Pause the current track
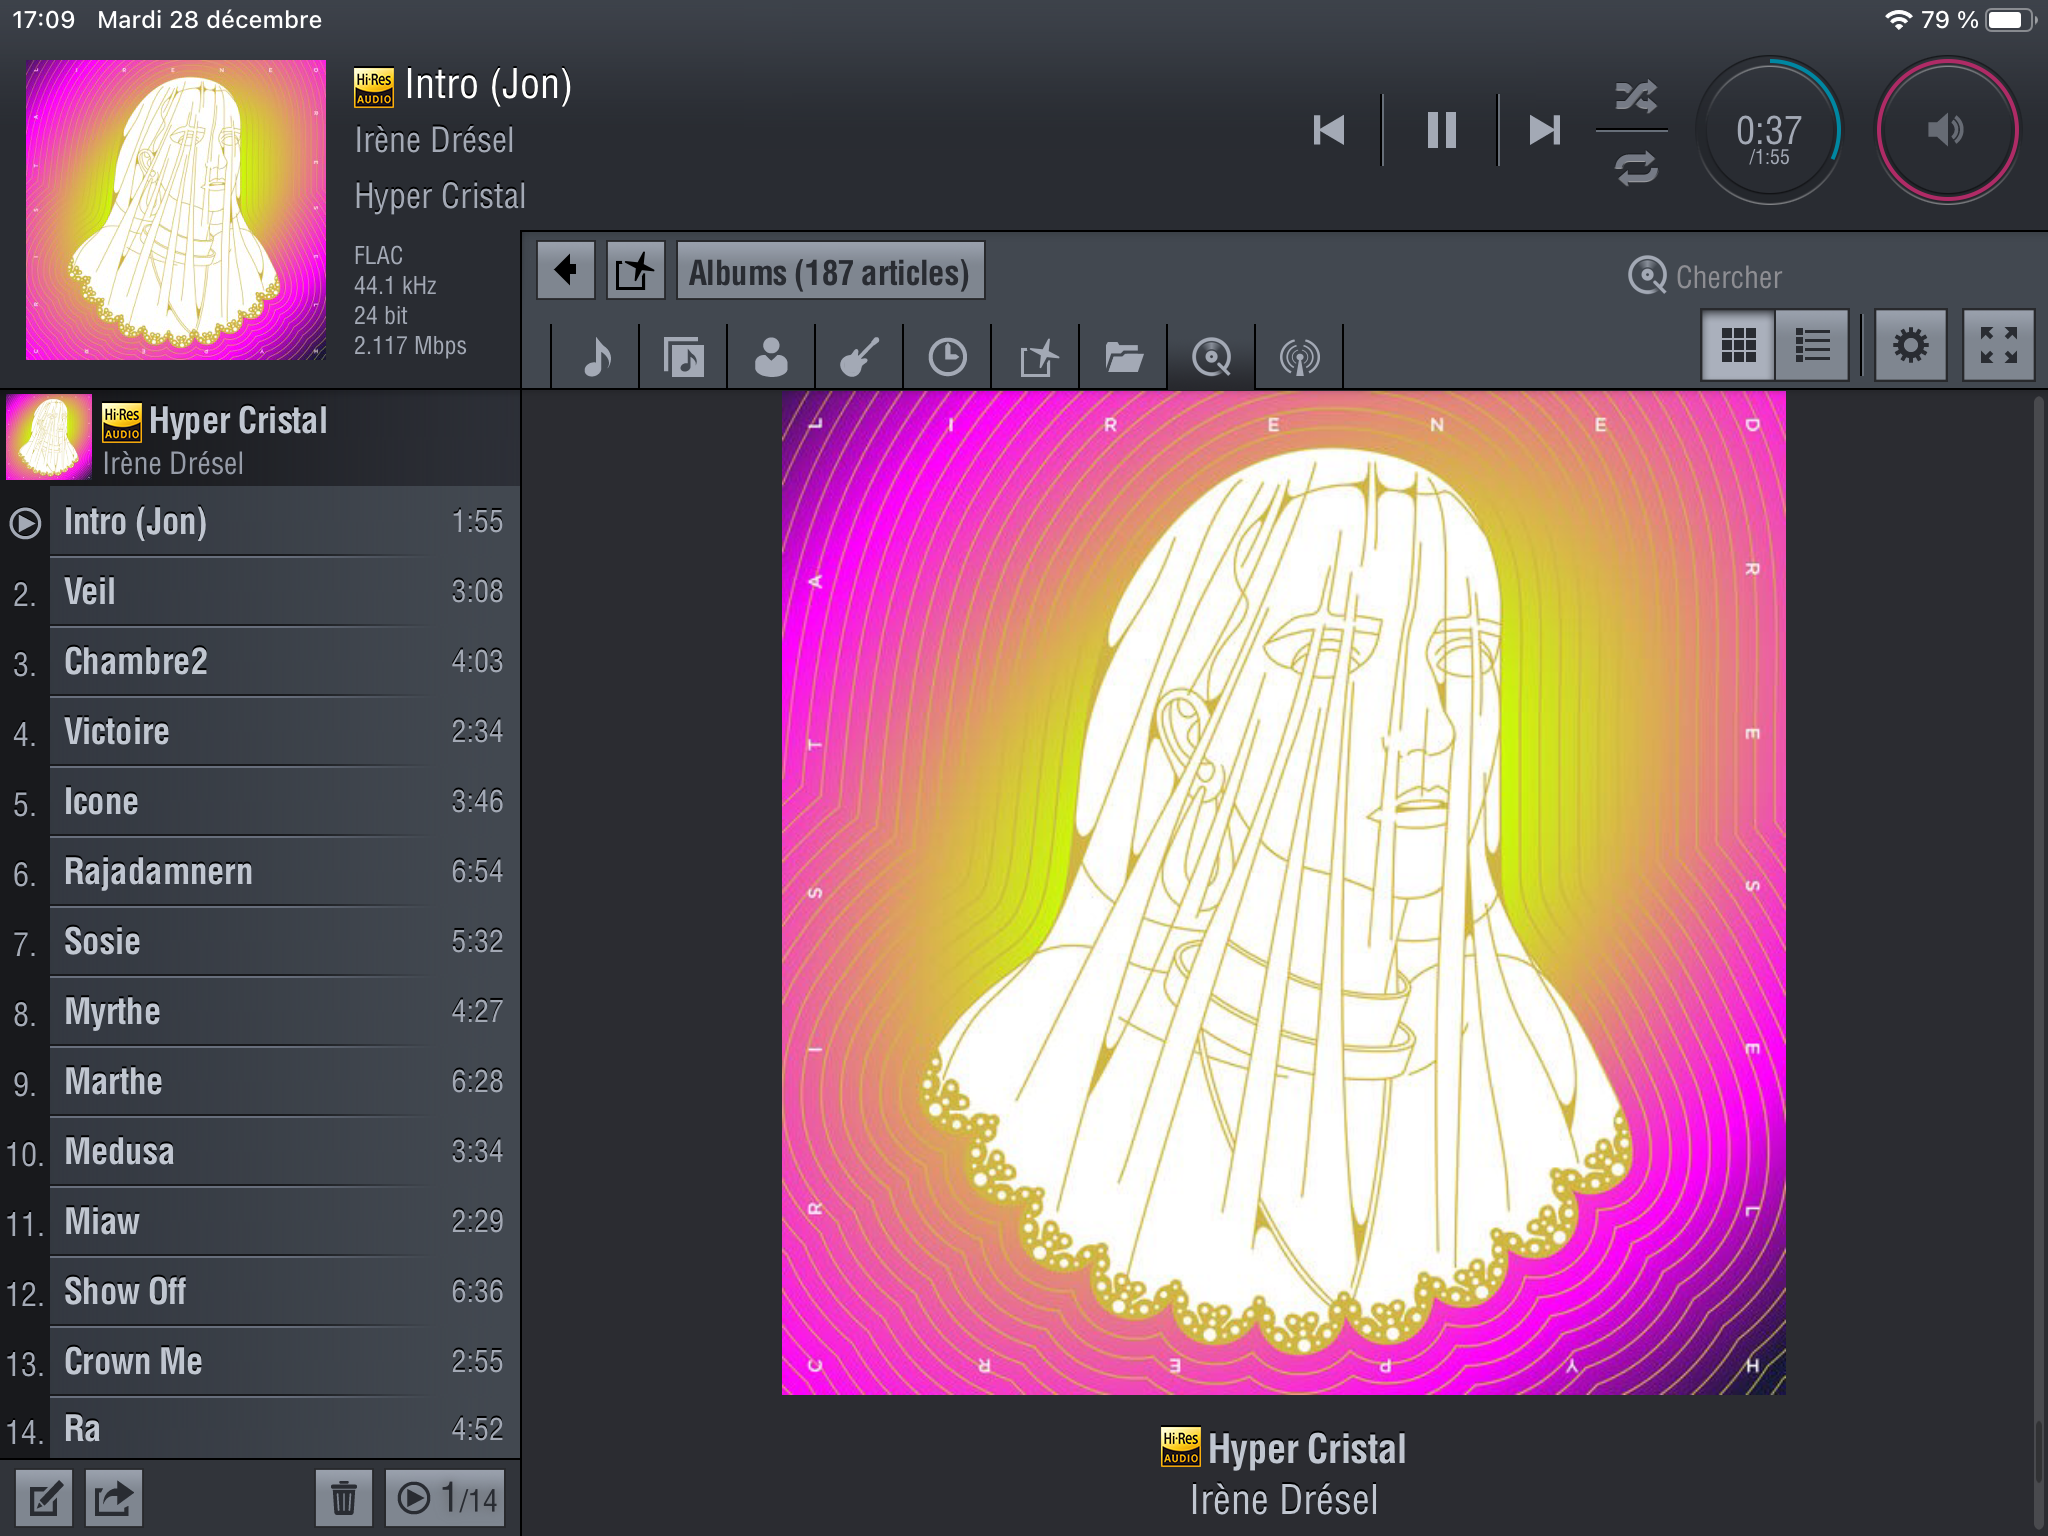This screenshot has height=1536, width=2048. pos(1440,130)
